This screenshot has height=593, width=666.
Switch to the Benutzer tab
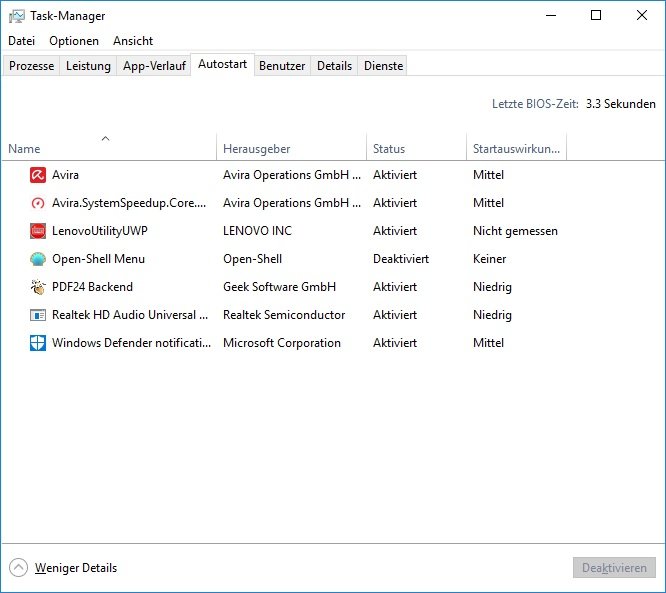(x=282, y=66)
